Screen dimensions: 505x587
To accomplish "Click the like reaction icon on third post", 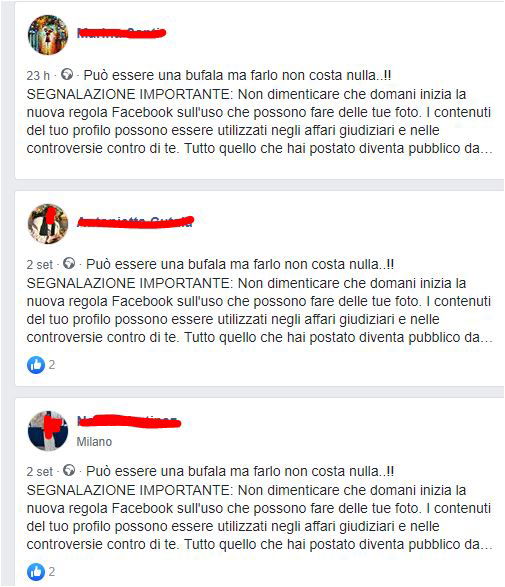I will pos(36,572).
